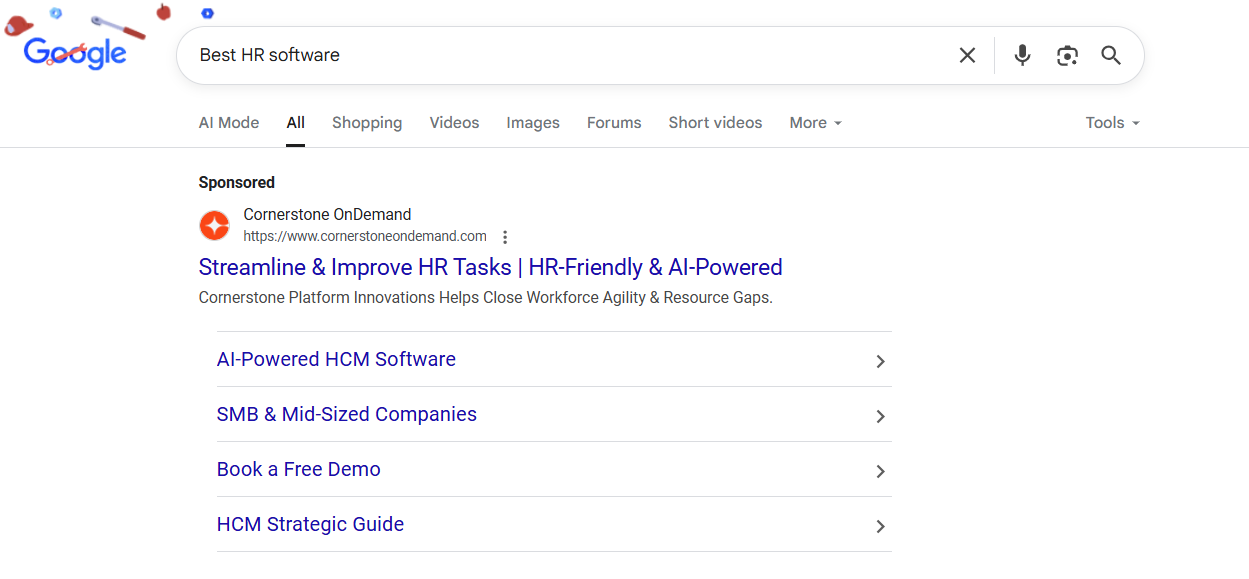Click the search magnifying glass icon
The width and height of the screenshot is (1249, 579).
[1111, 55]
